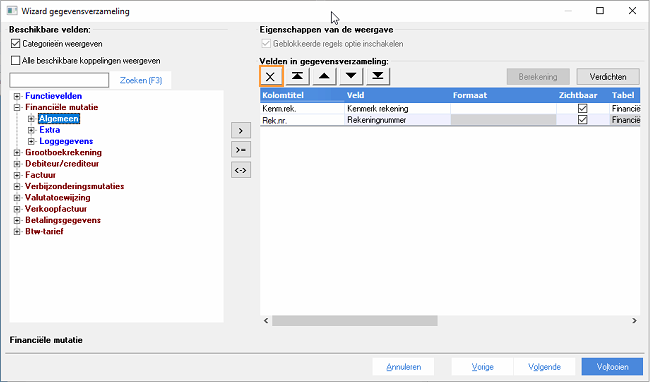
Task: Click the Kenmerk rekening field cell
Action: coord(398,109)
